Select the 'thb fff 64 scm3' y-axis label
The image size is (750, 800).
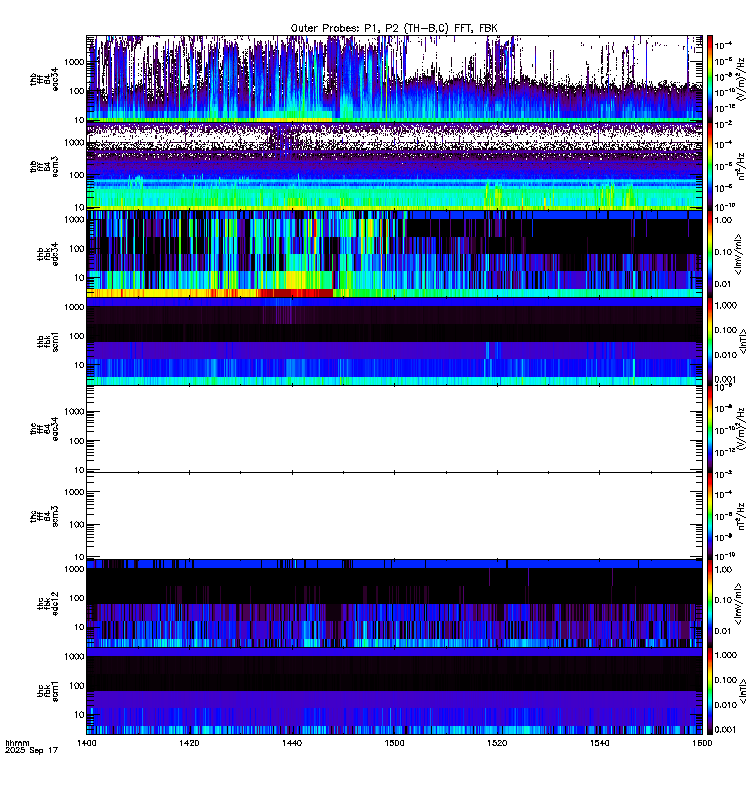coord(44,166)
